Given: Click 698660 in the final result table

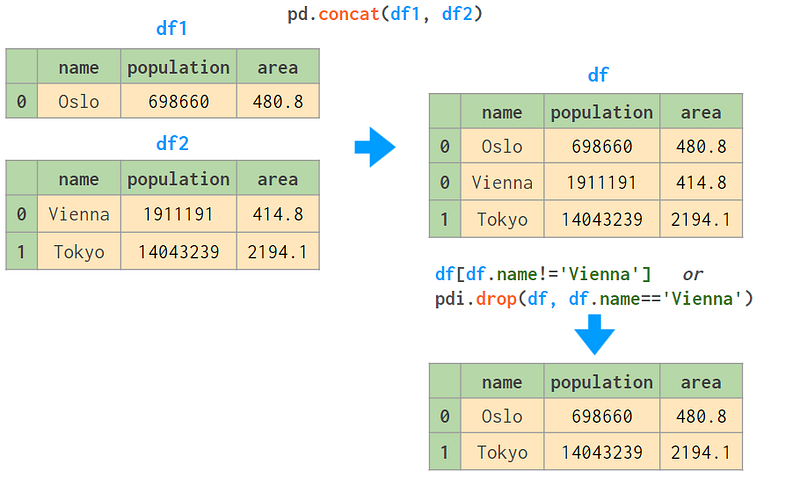Looking at the screenshot, I should click(602, 416).
